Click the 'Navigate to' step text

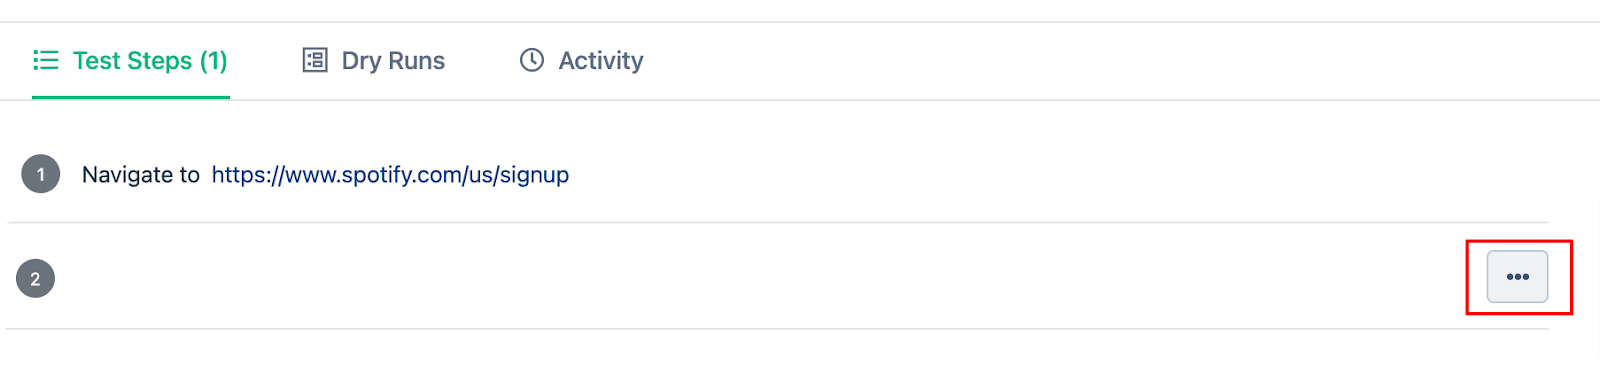coord(141,175)
